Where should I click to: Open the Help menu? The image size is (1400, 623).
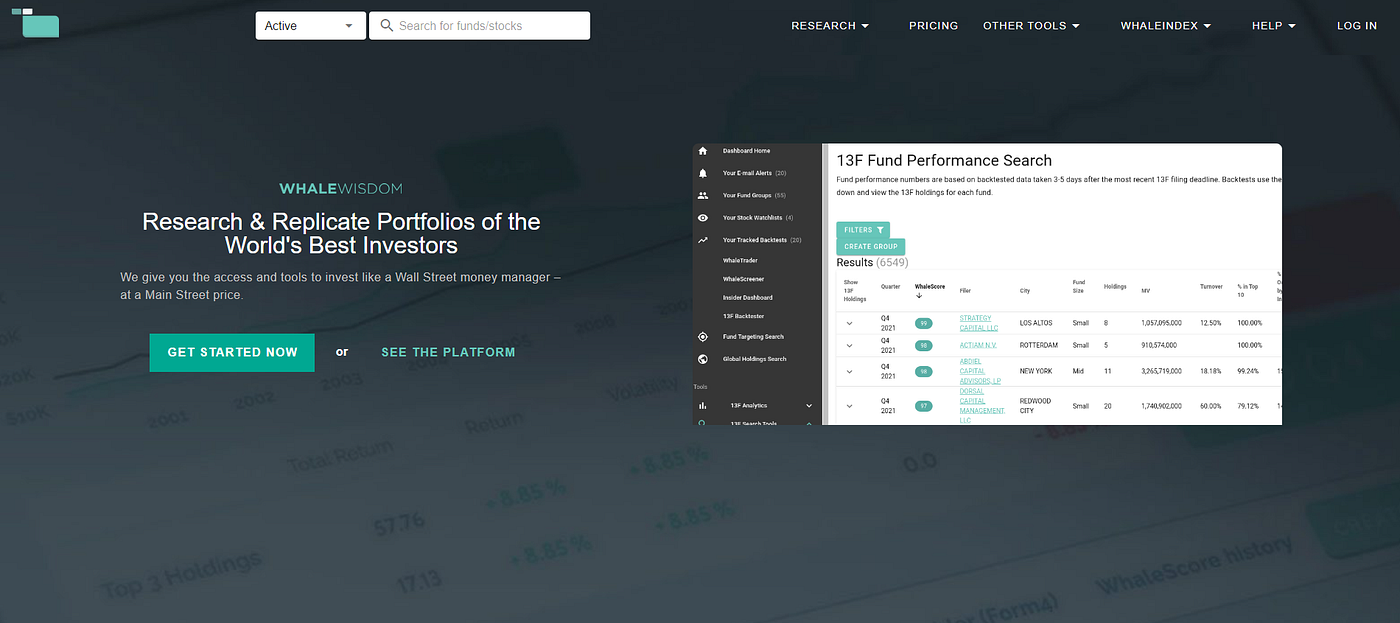click(x=1273, y=26)
